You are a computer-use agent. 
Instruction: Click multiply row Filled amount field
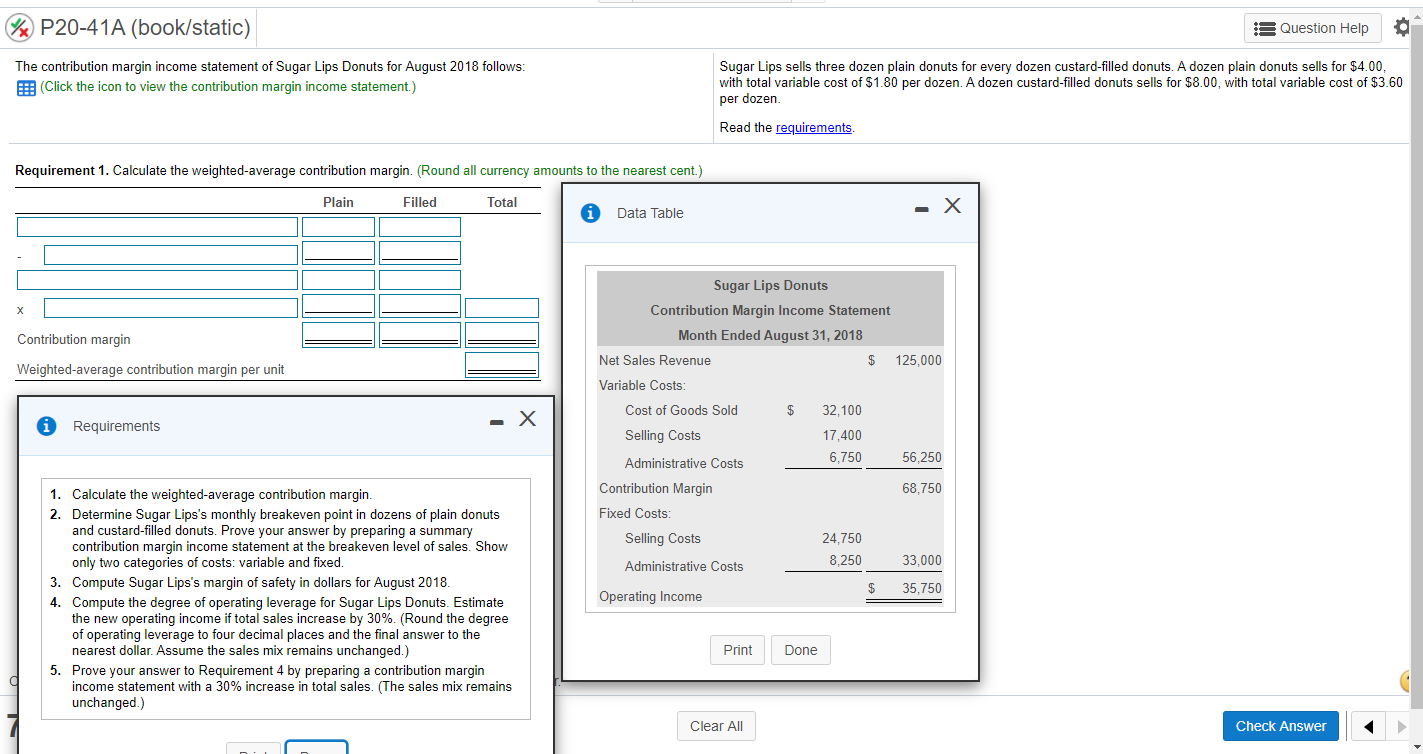420,306
